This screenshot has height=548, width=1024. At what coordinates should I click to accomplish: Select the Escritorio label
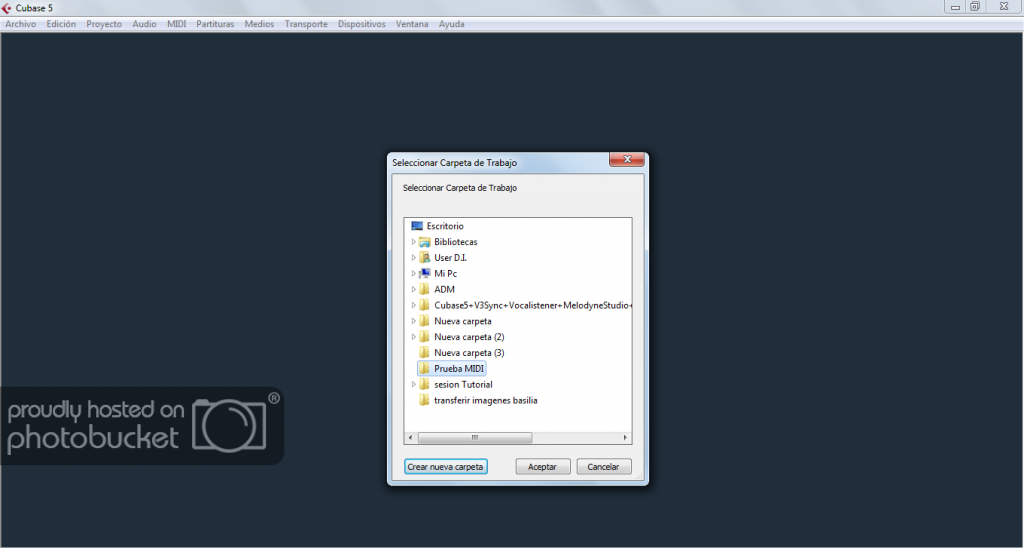tap(445, 226)
